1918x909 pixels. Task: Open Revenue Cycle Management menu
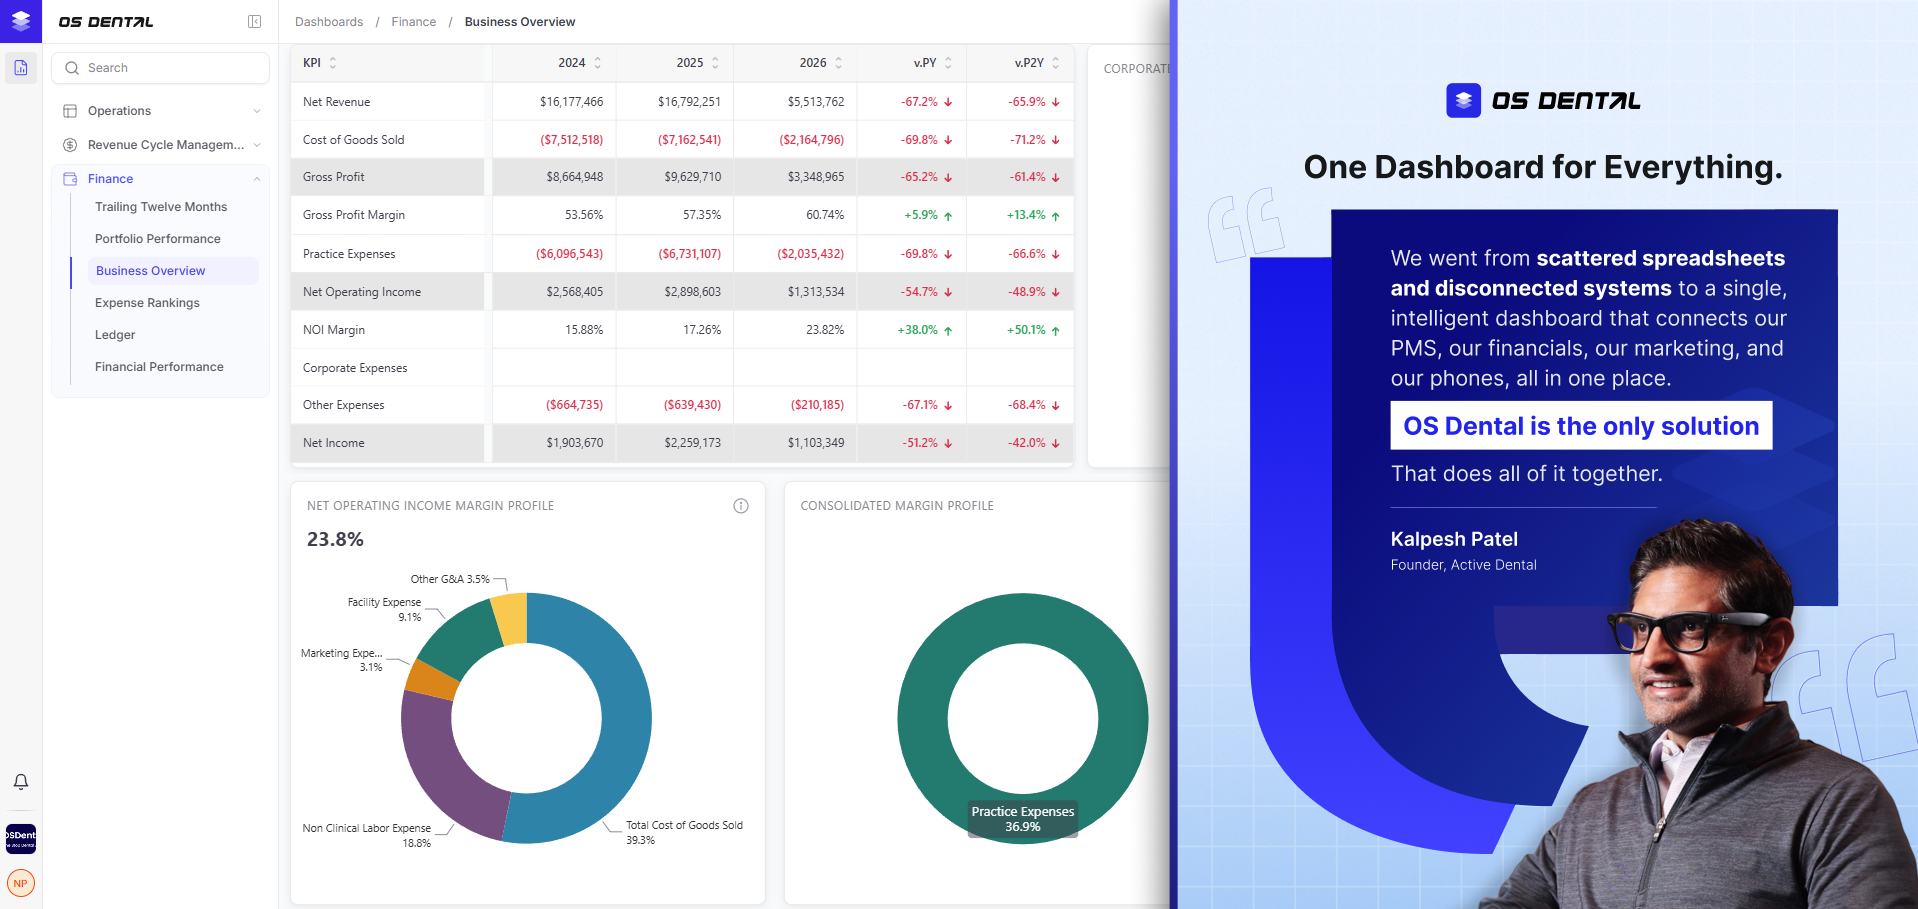[x=166, y=145]
